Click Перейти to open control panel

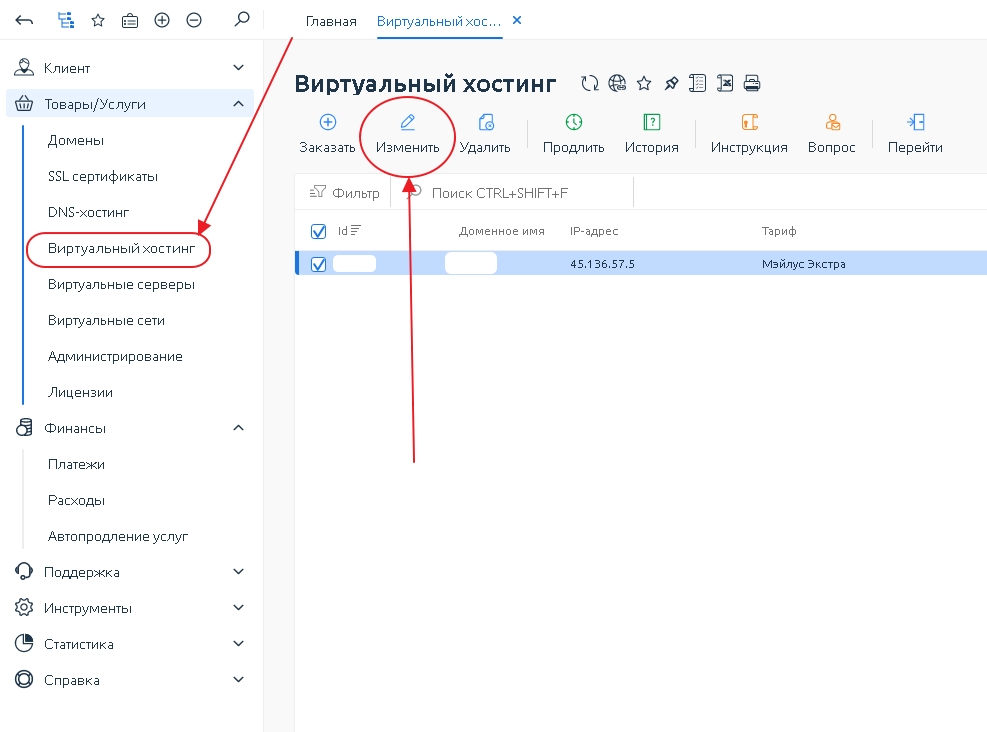(915, 134)
